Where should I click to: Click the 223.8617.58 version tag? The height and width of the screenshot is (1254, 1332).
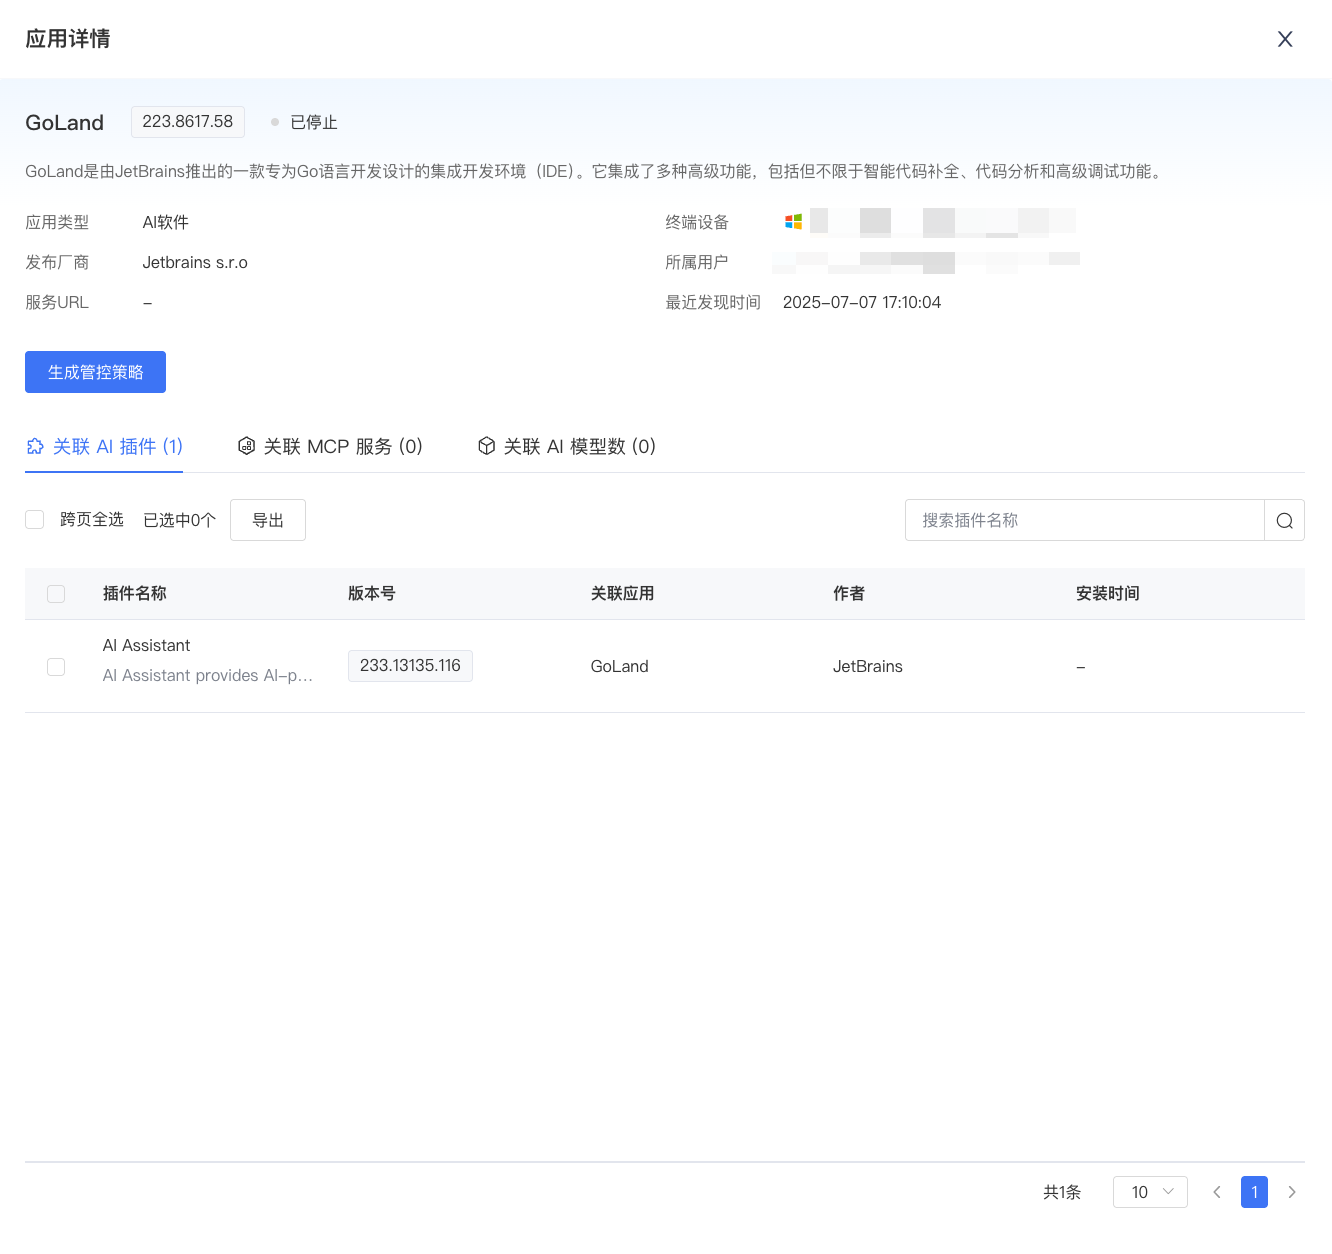(187, 122)
